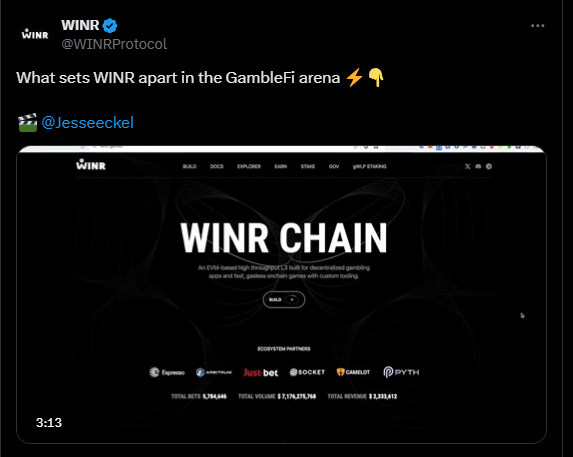The image size is (573, 457).
Task: Open the EXPLORER nav item
Action: click(x=249, y=166)
